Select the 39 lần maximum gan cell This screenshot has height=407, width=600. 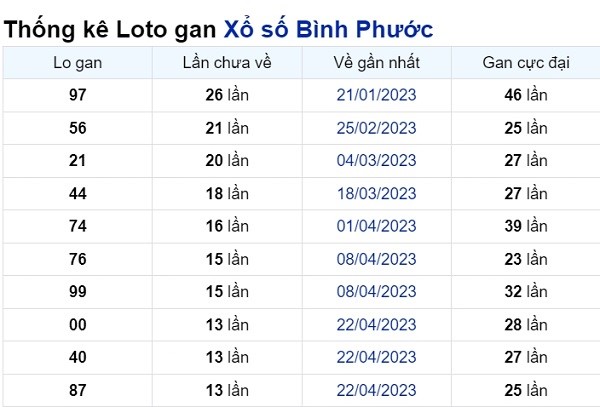tap(526, 226)
